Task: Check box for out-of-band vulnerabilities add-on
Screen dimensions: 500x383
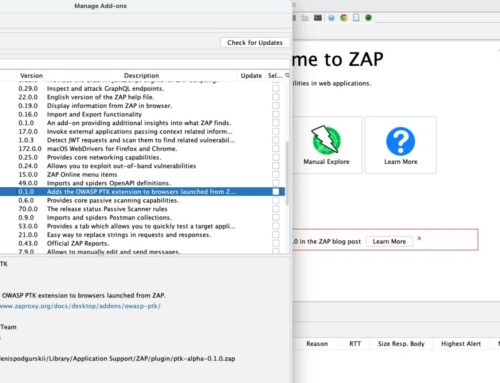Action: 276,166
